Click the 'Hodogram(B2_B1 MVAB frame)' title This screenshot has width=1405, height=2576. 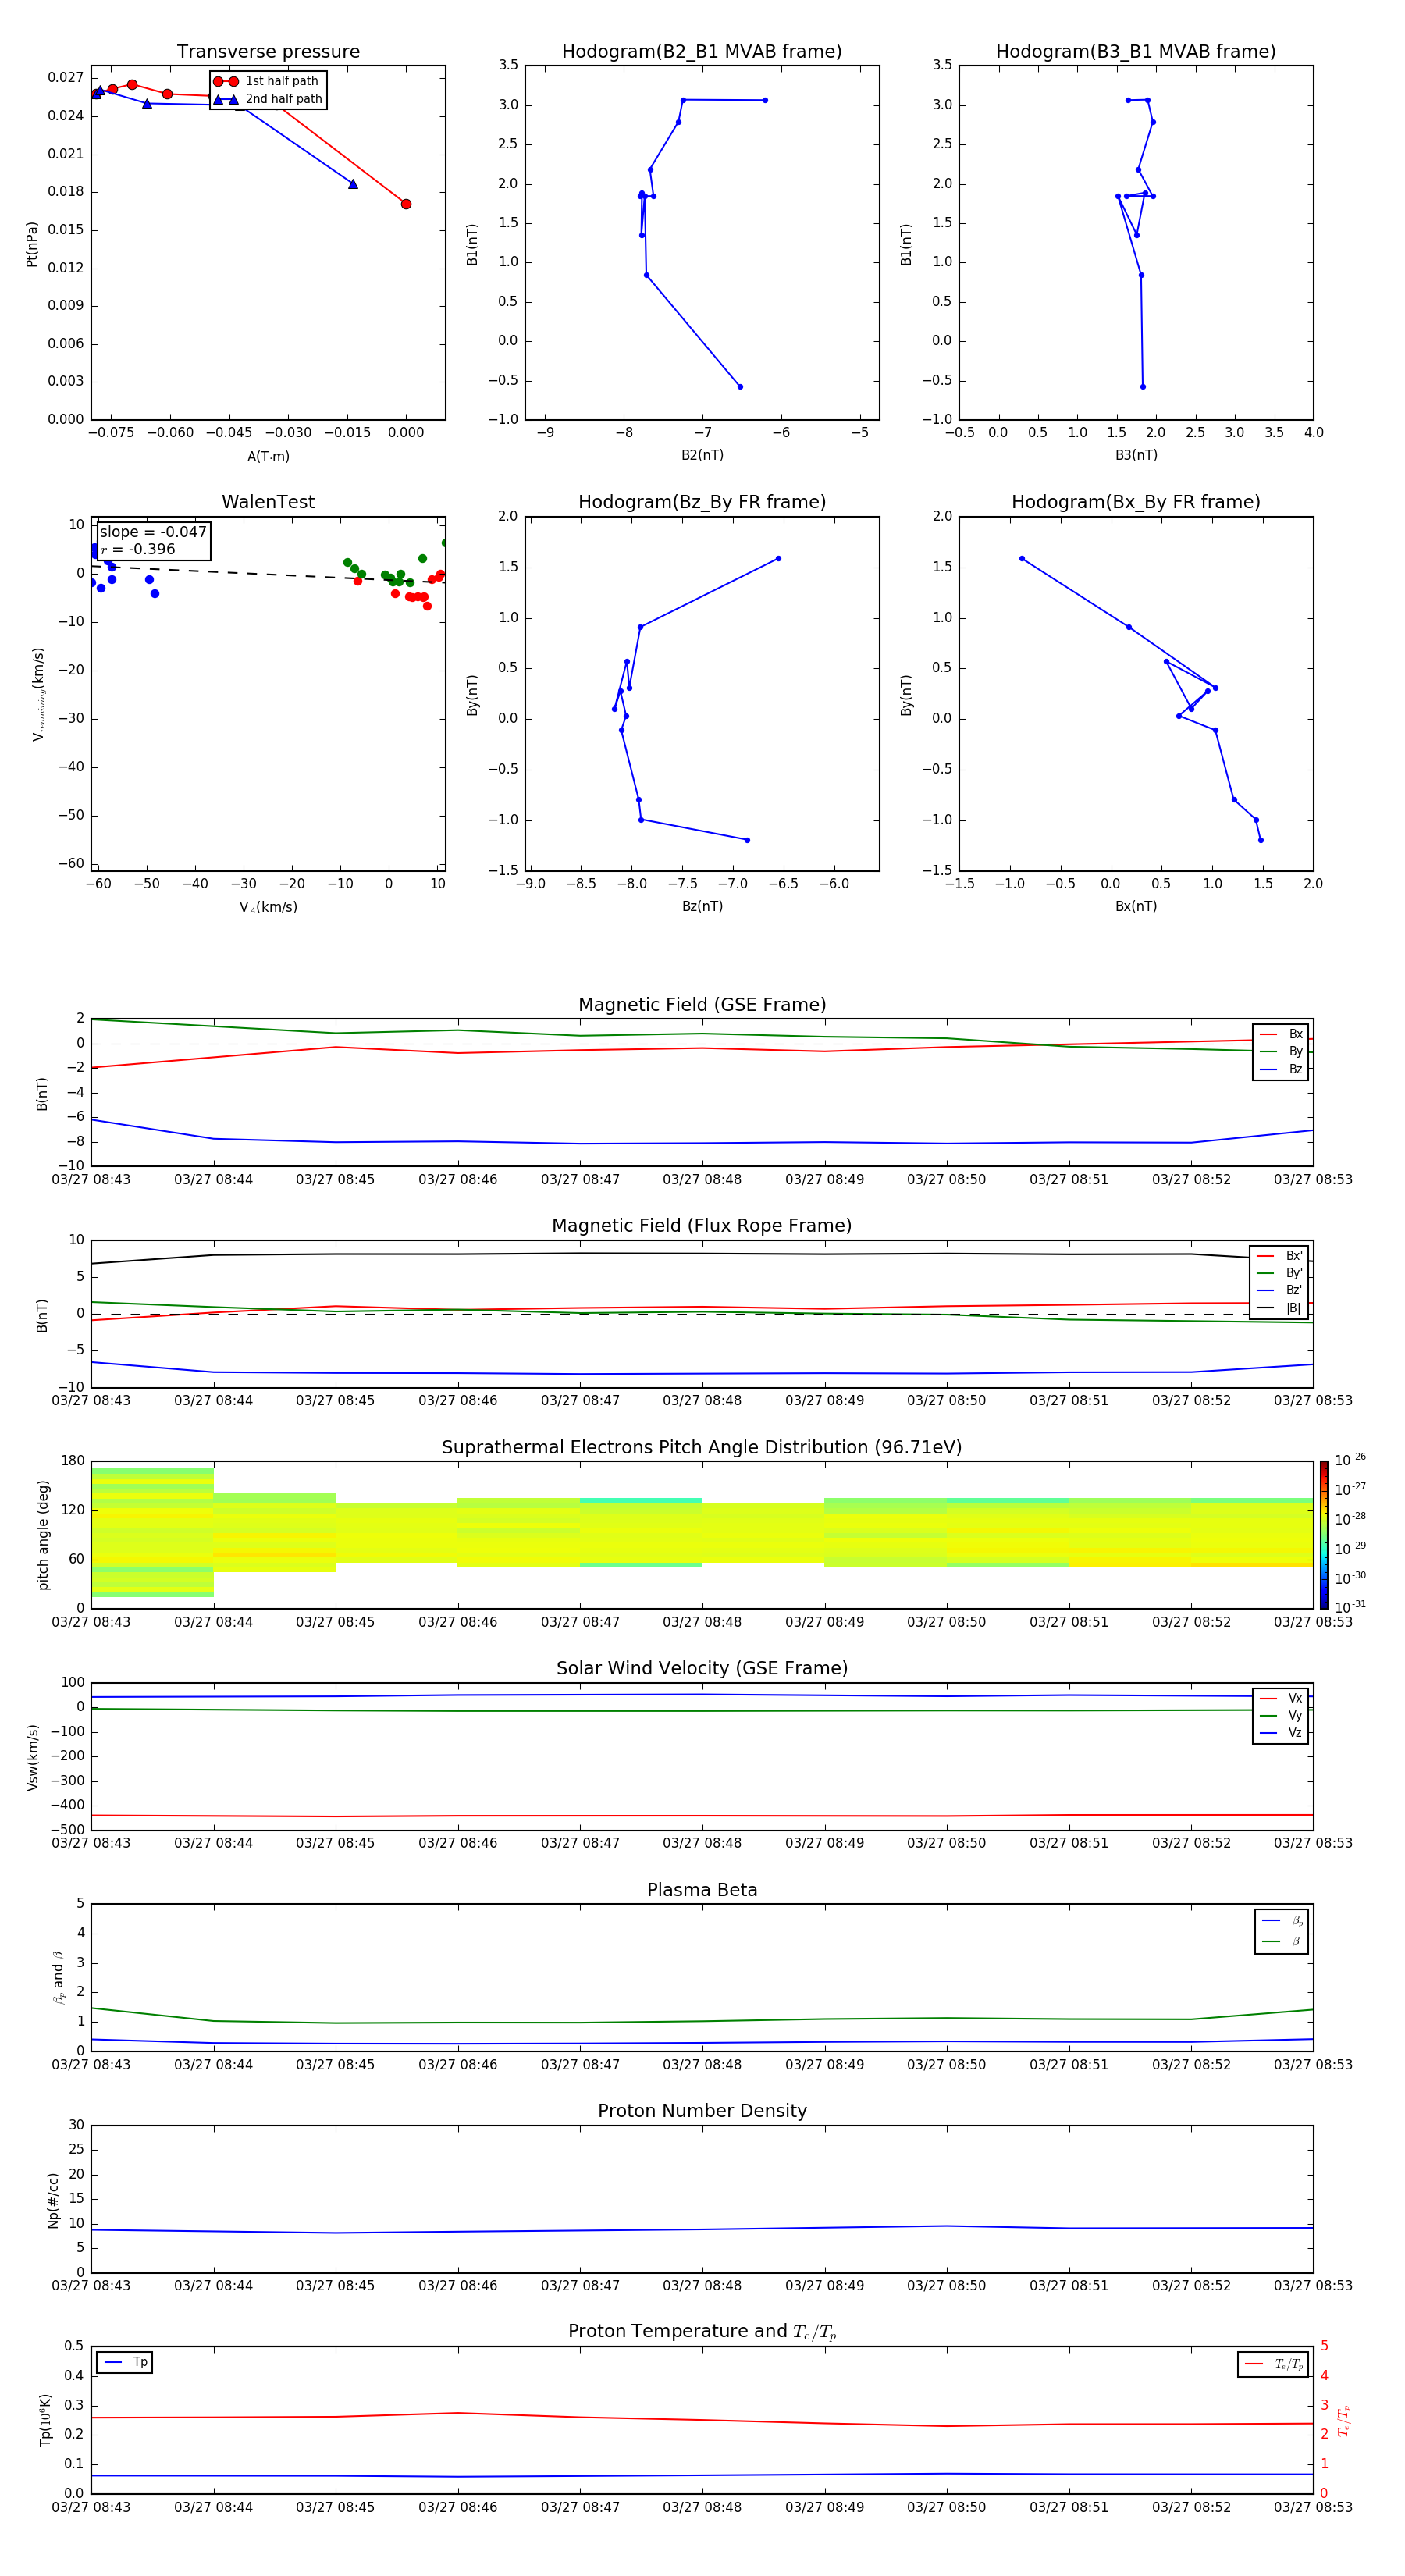(x=702, y=52)
